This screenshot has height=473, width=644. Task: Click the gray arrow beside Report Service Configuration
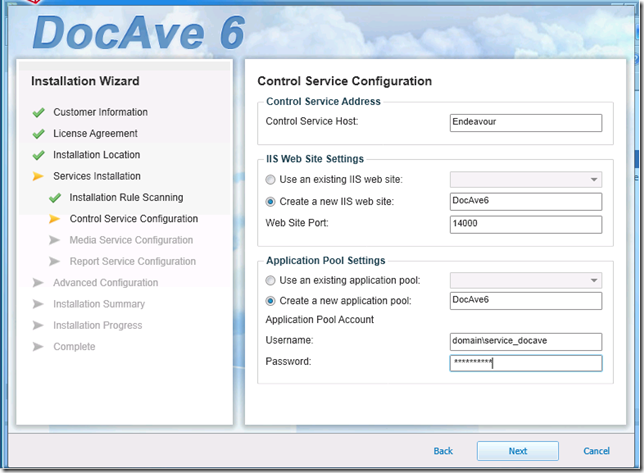point(55,262)
